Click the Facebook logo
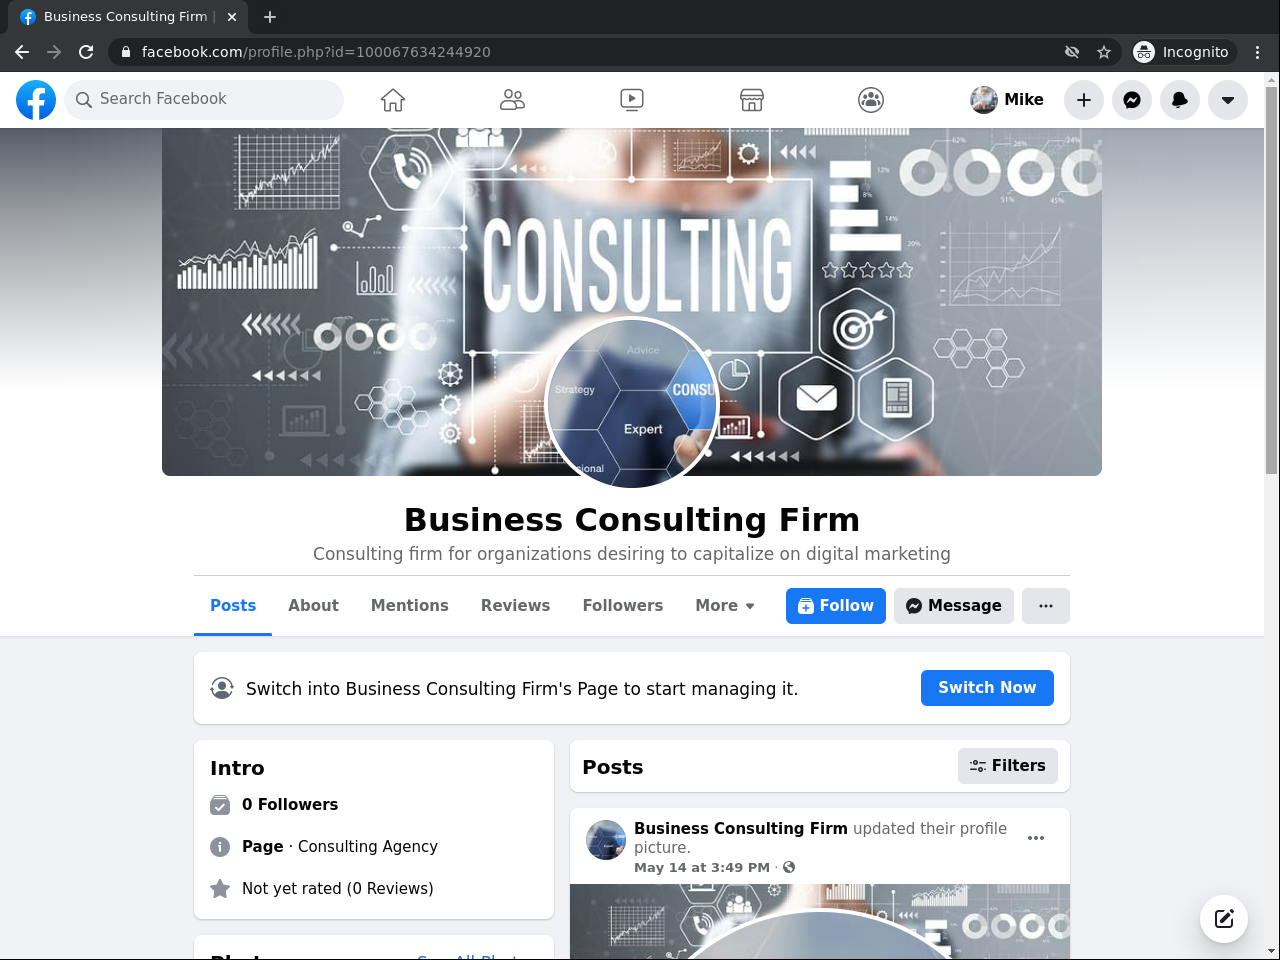Viewport: 1280px width, 960px height. tap(36, 100)
